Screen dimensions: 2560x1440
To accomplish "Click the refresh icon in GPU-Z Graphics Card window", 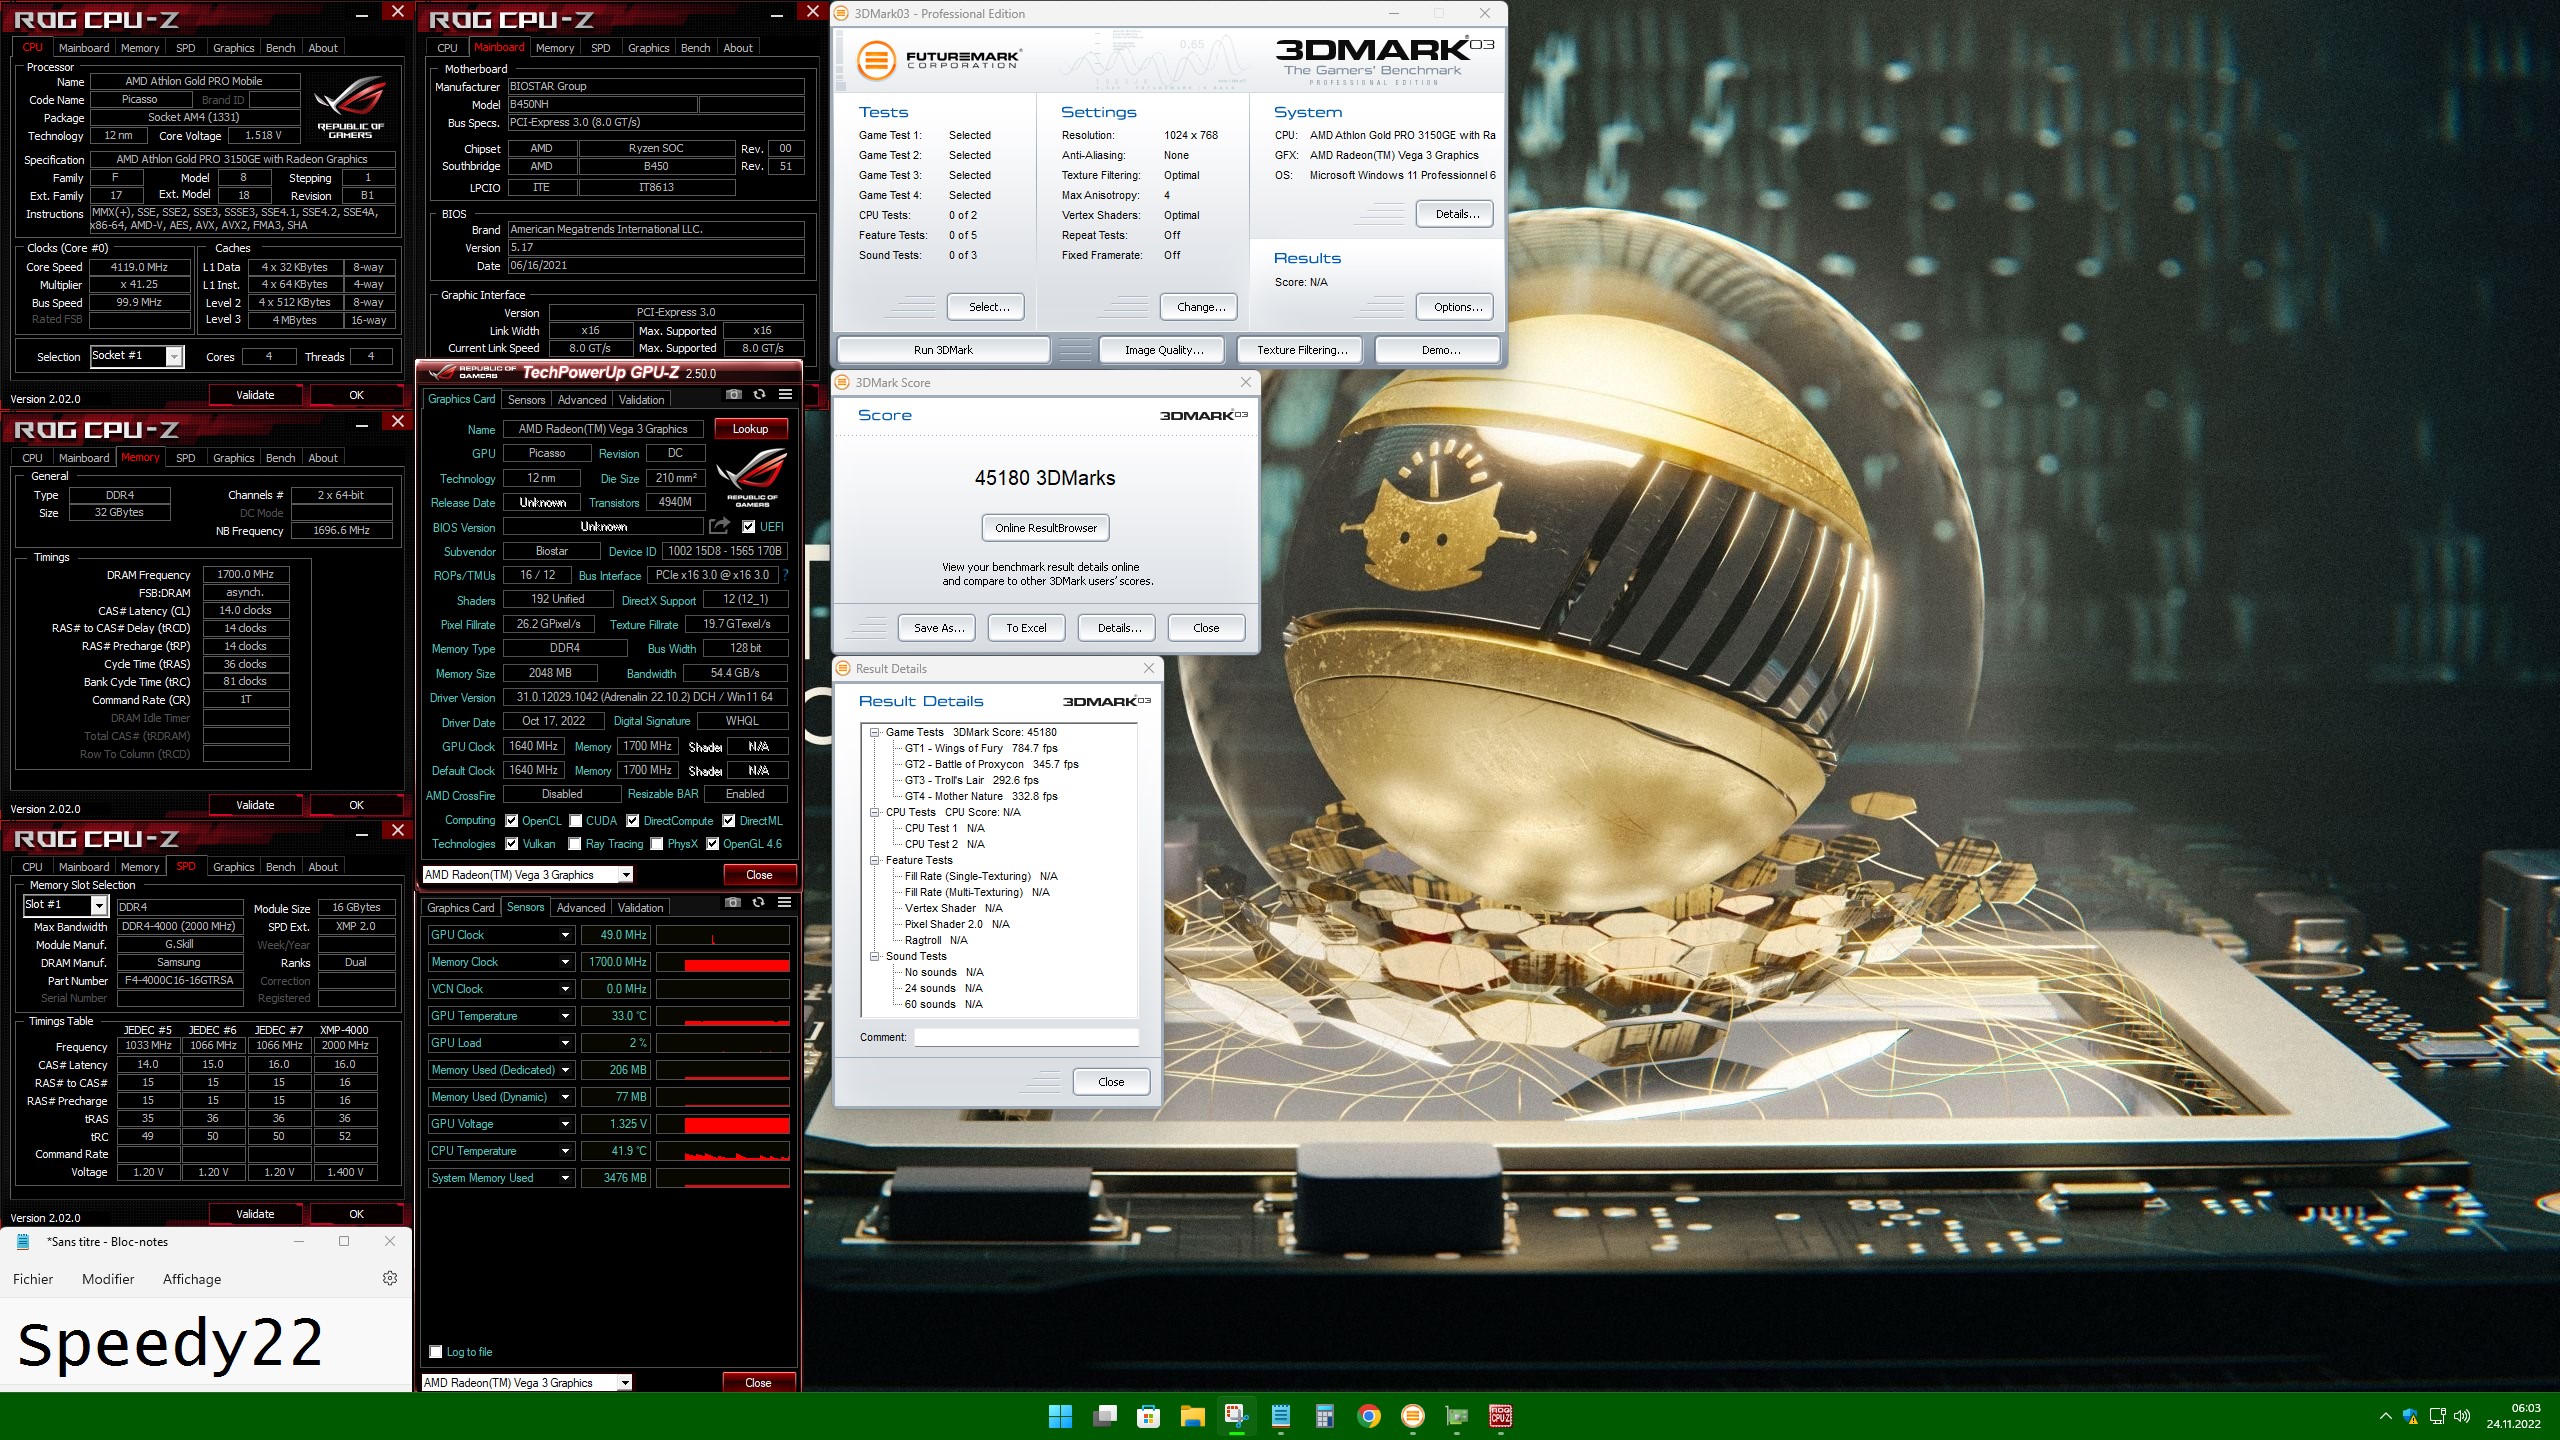I will [x=759, y=395].
